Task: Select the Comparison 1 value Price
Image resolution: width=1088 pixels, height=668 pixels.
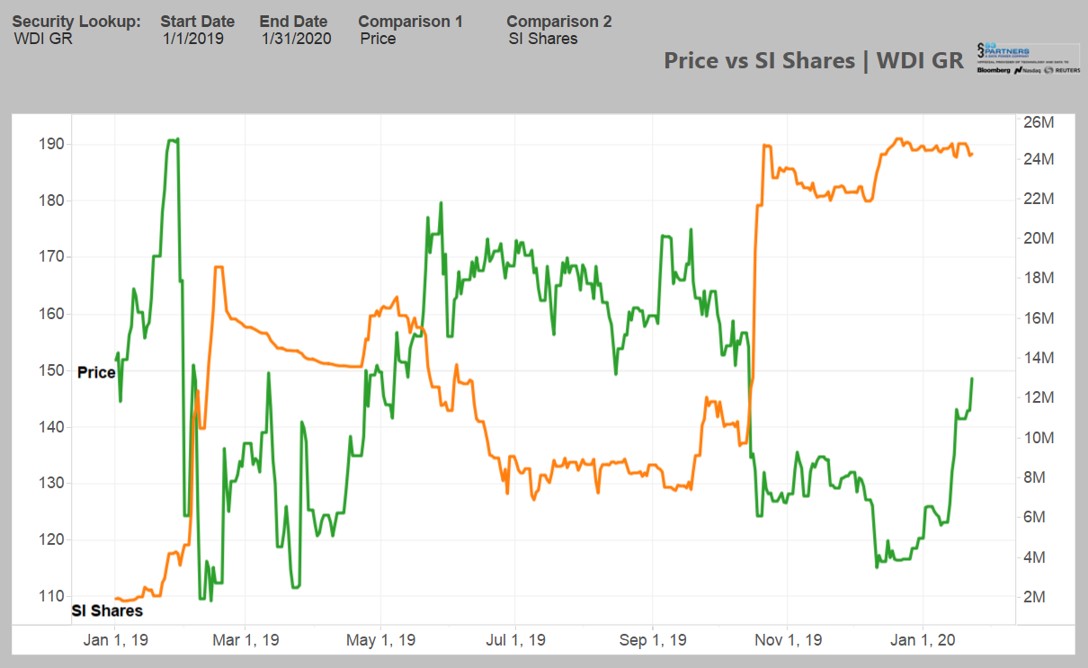Action: tap(378, 39)
